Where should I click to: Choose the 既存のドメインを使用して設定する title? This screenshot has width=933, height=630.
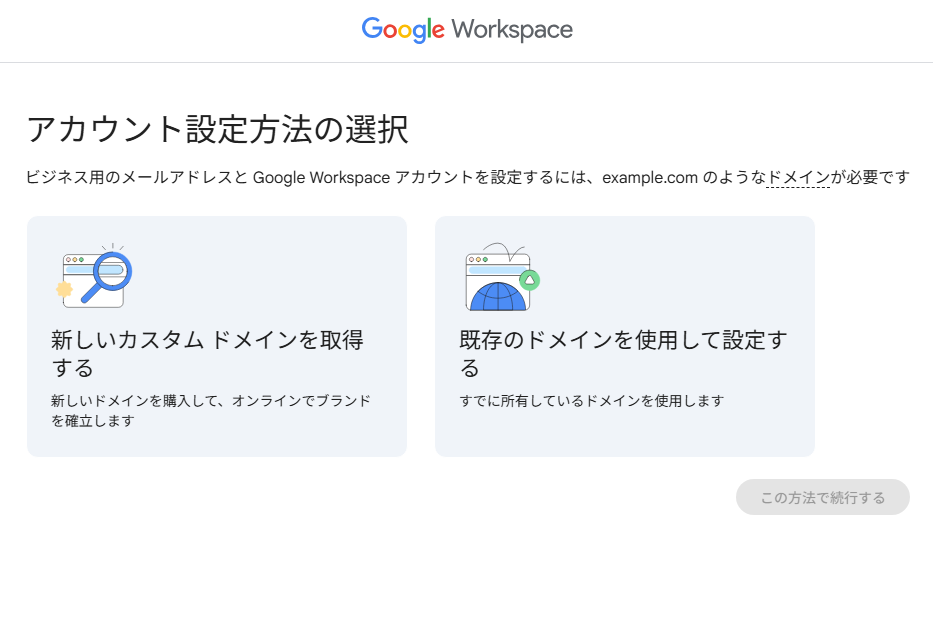(x=623, y=354)
